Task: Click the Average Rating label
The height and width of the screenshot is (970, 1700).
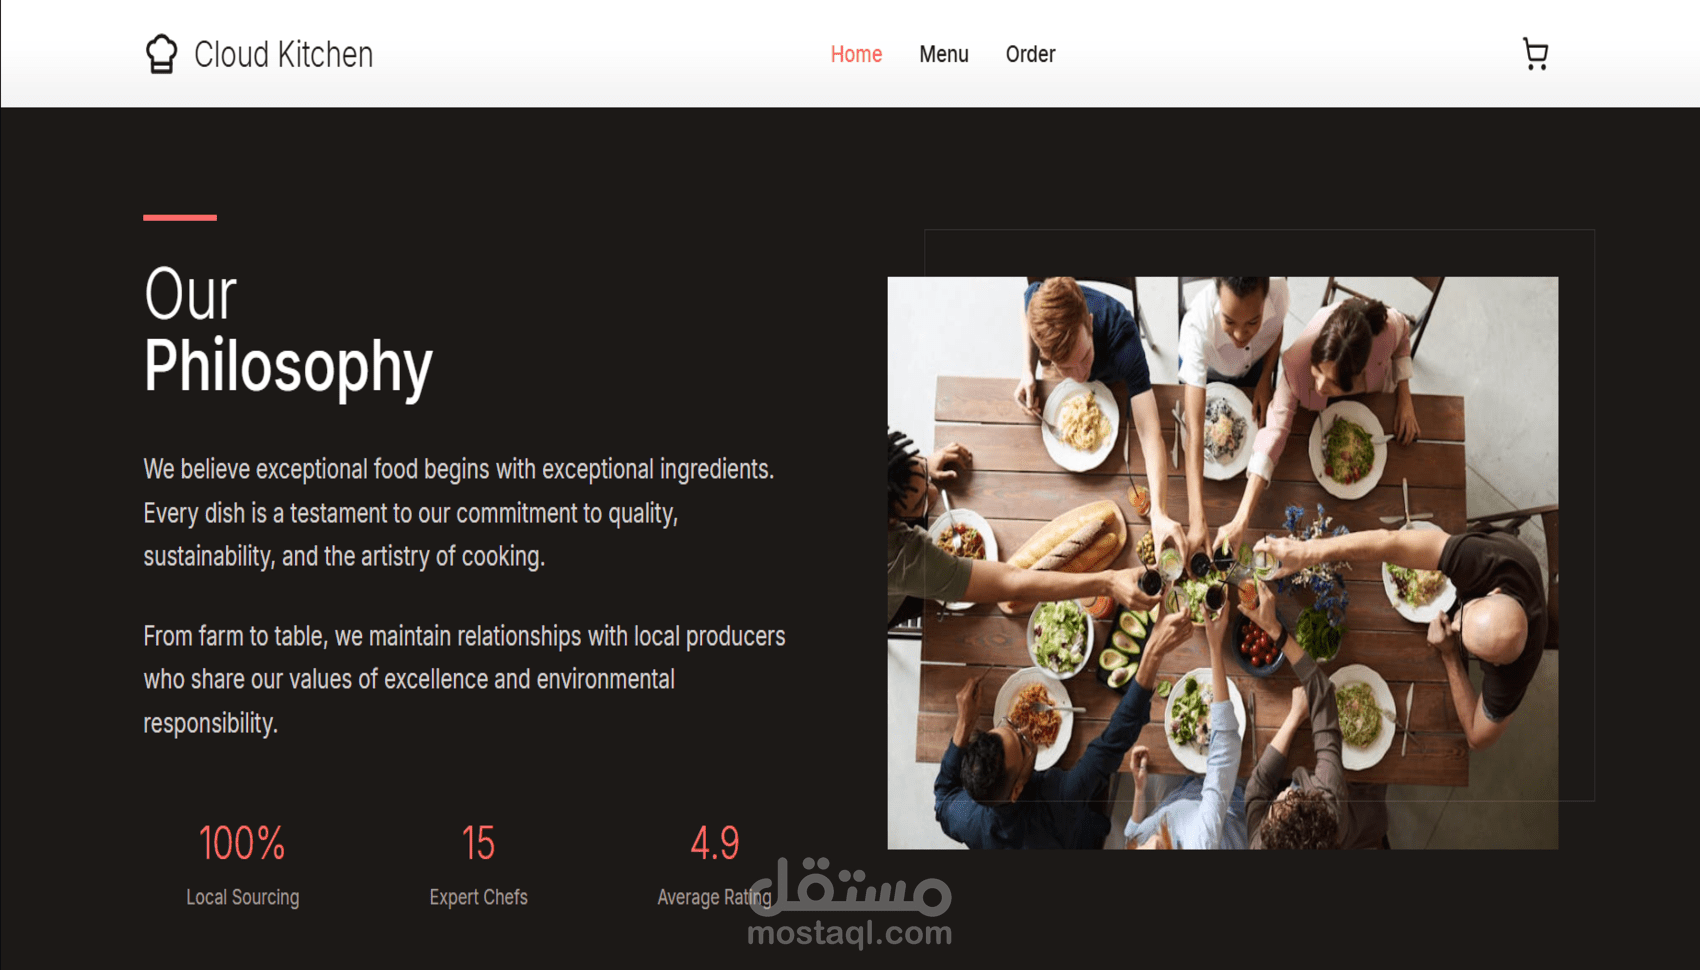Action: (x=714, y=897)
